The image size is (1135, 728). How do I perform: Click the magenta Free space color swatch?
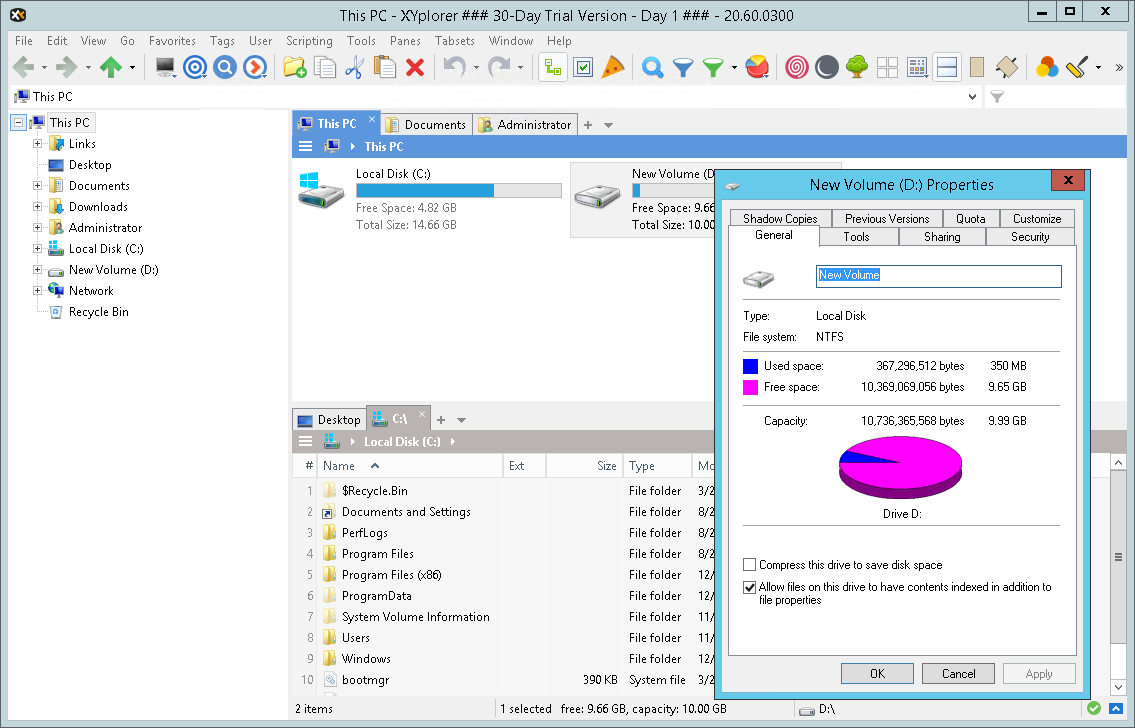[751, 387]
